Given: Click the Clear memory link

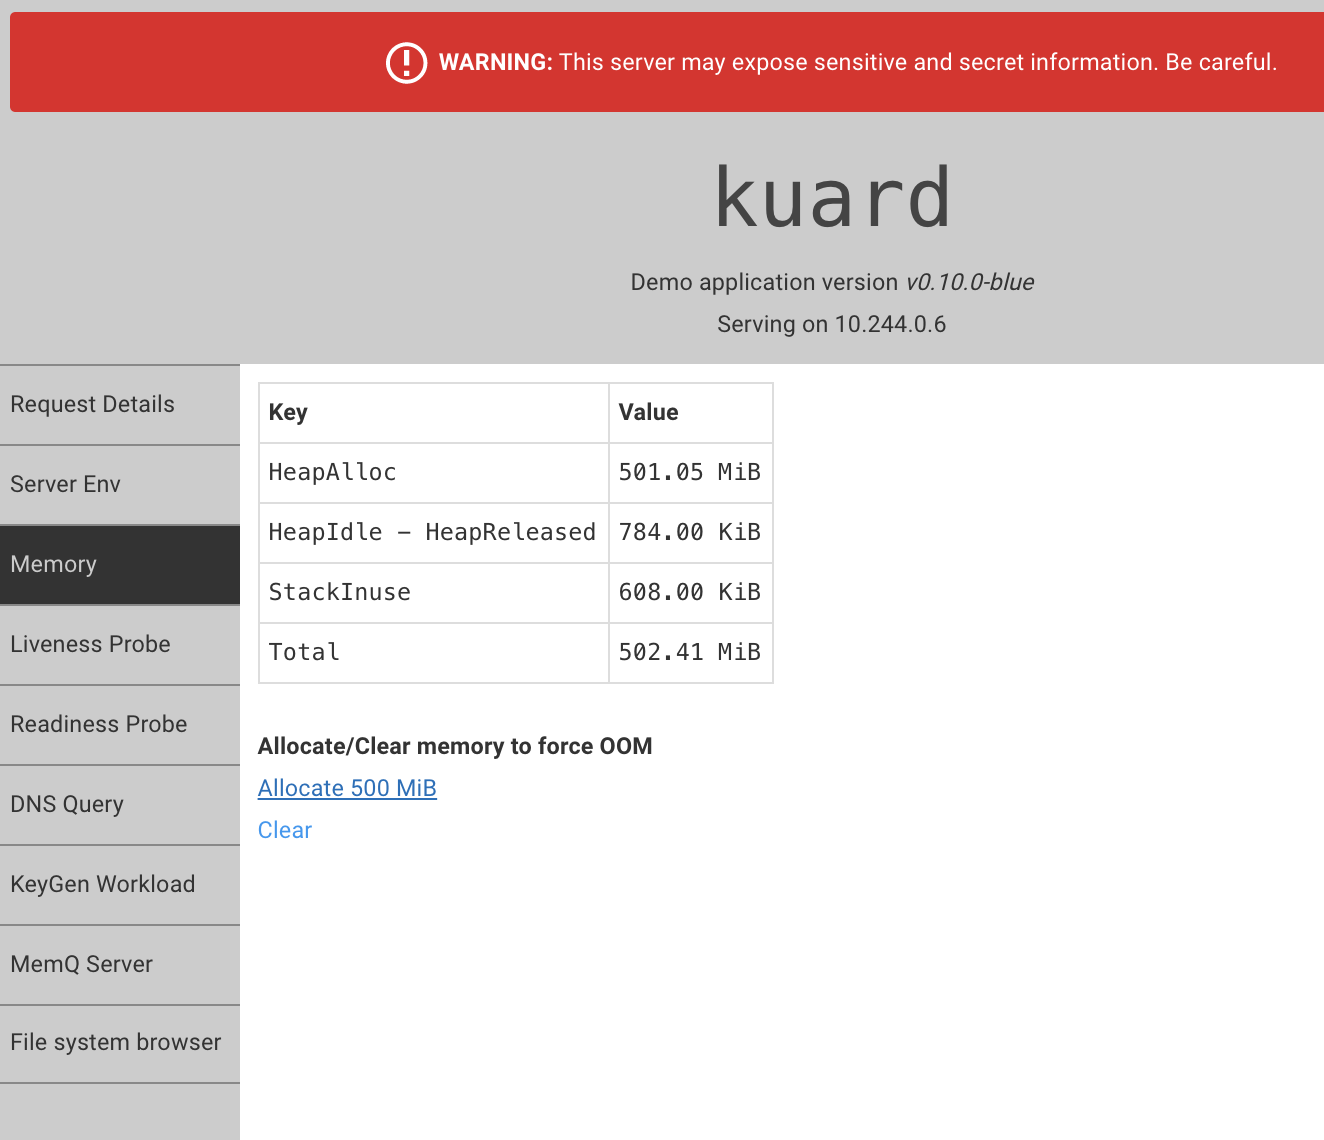Looking at the screenshot, I should (x=285, y=830).
